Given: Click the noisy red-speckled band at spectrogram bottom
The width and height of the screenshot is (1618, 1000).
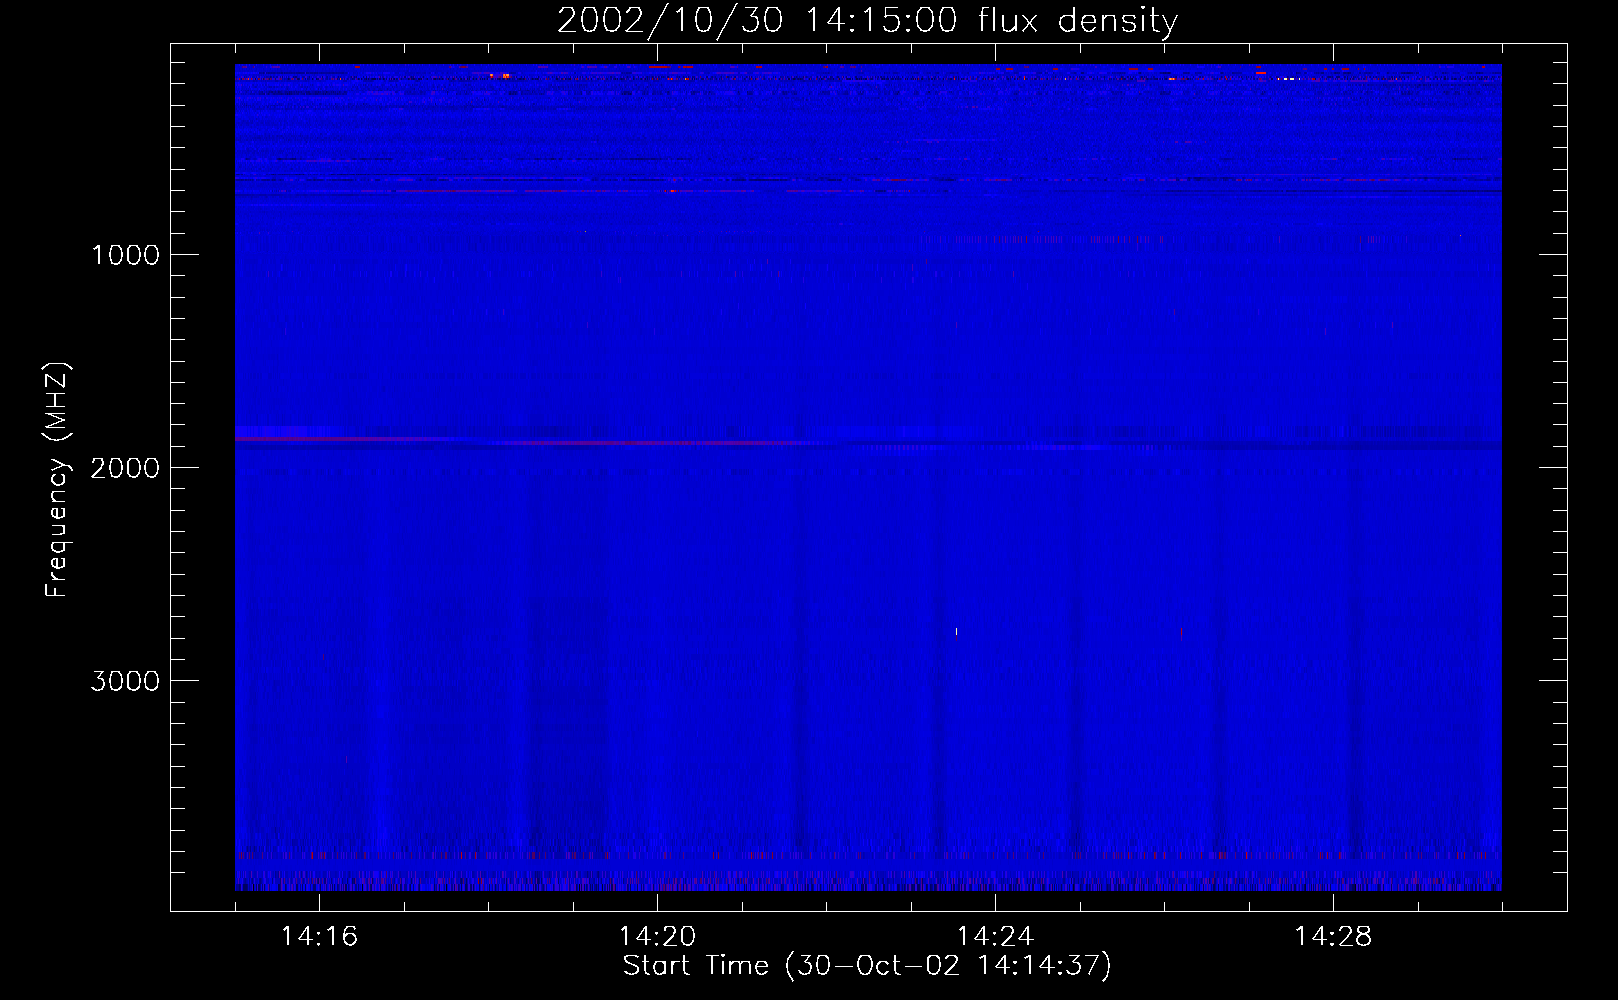Looking at the screenshot, I should click(867, 880).
